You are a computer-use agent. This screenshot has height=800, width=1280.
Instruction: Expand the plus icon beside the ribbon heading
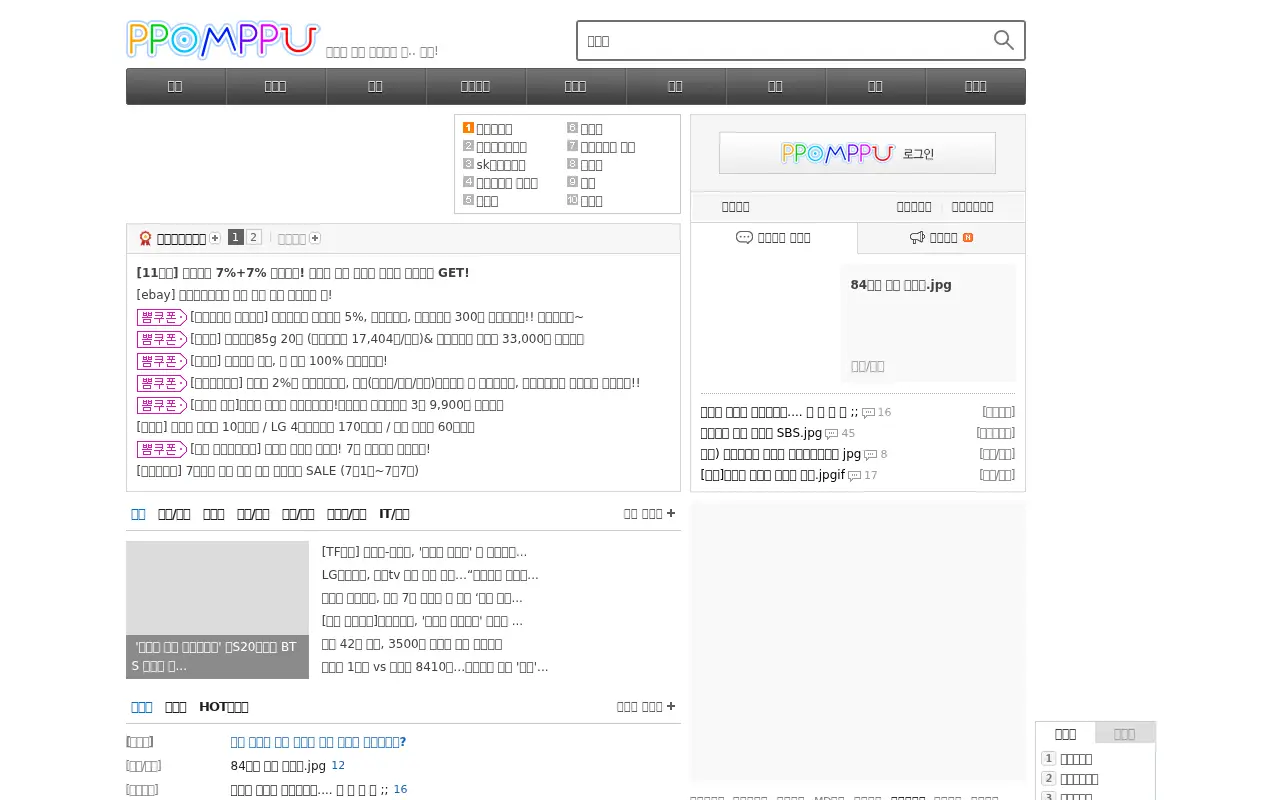coord(215,238)
